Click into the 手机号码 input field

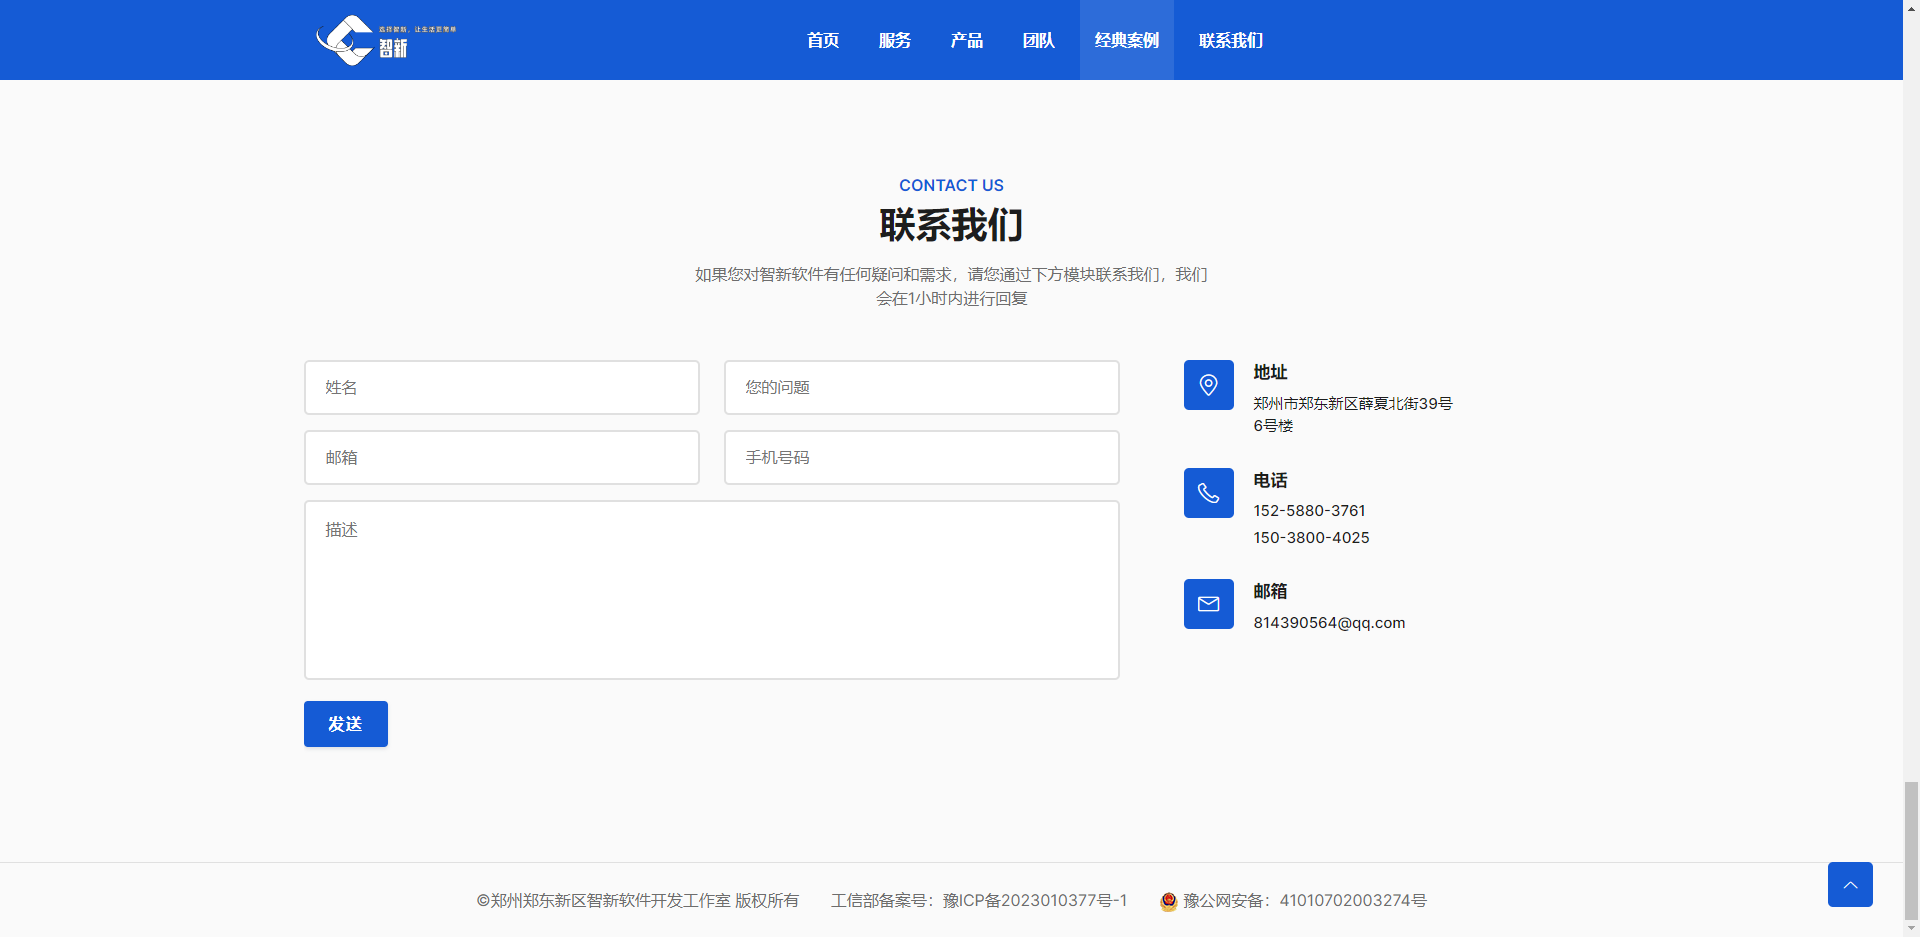point(922,457)
